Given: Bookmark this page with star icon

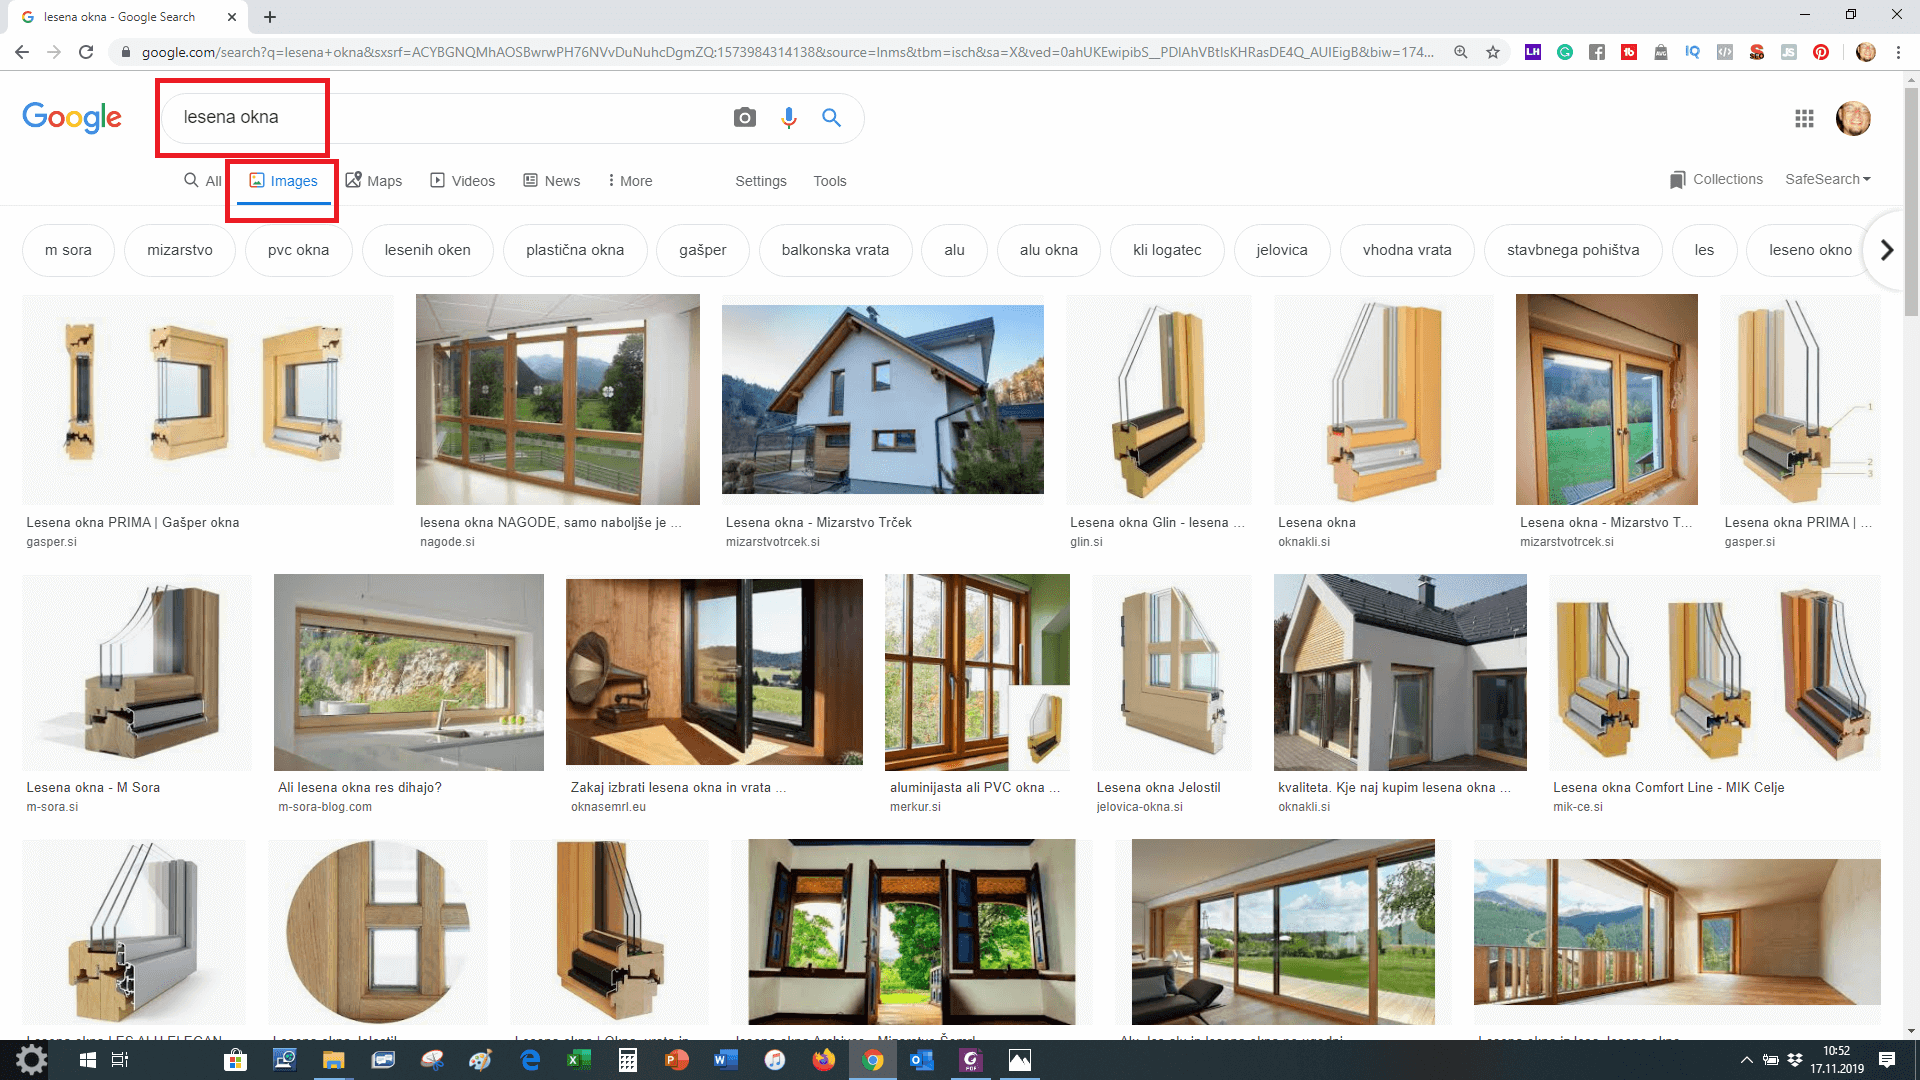Looking at the screenshot, I should pyautogui.click(x=1493, y=52).
